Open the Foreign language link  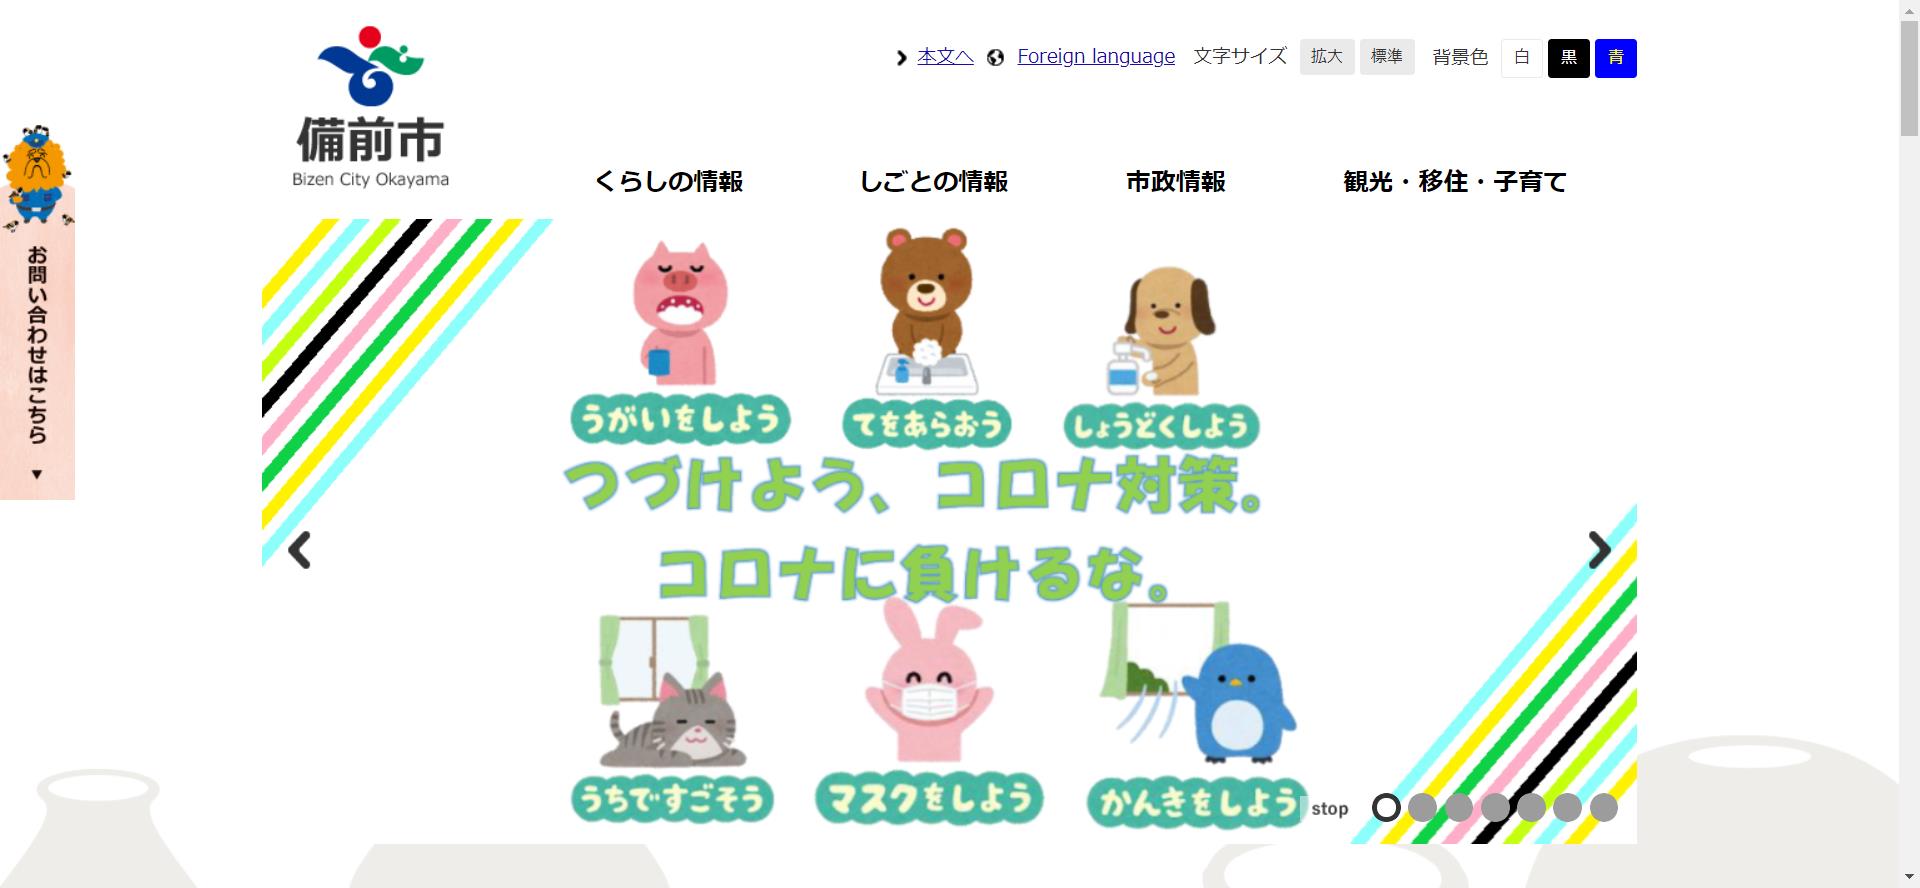pos(1096,57)
